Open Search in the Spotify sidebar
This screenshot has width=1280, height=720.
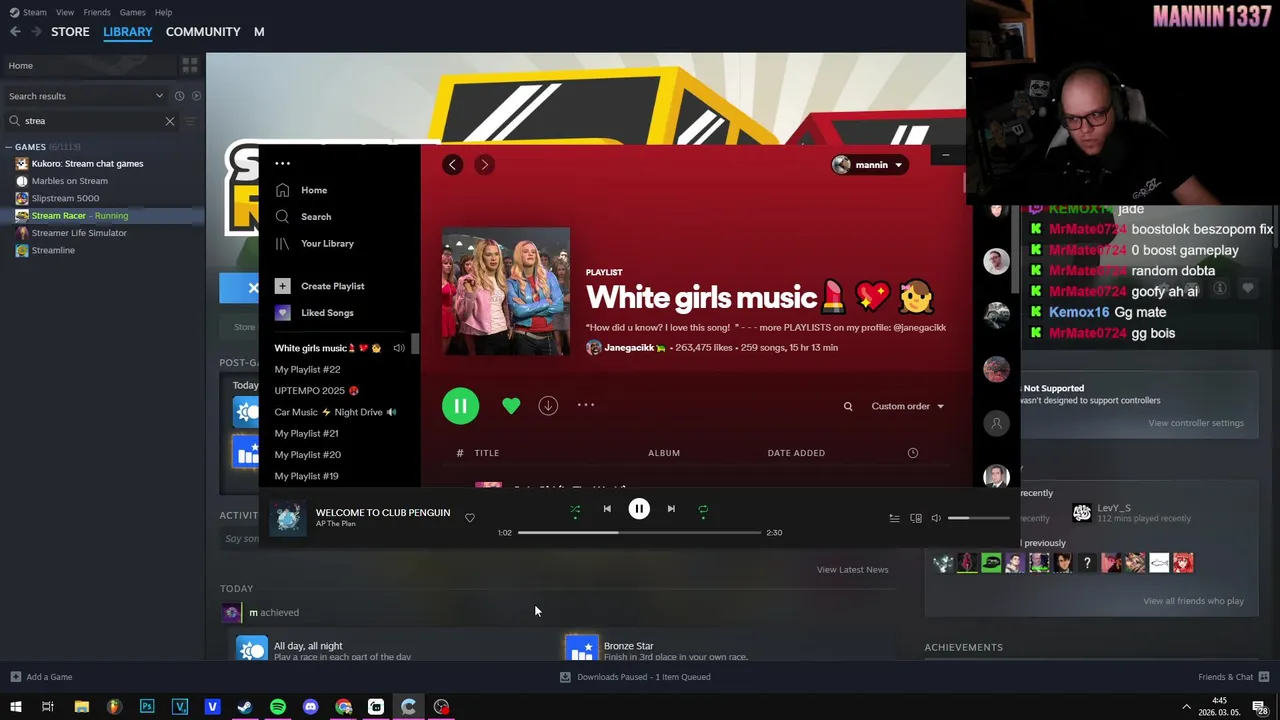click(x=316, y=217)
